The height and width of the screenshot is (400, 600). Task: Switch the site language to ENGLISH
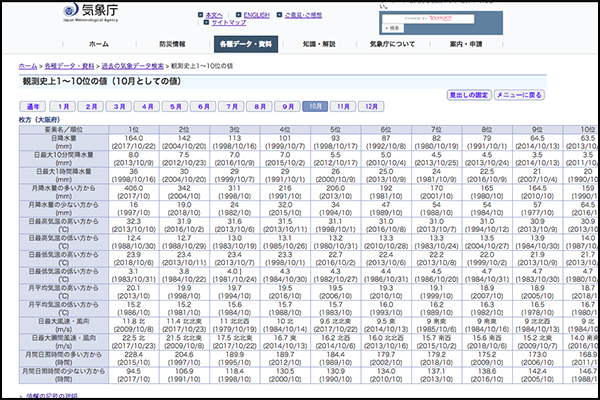256,15
